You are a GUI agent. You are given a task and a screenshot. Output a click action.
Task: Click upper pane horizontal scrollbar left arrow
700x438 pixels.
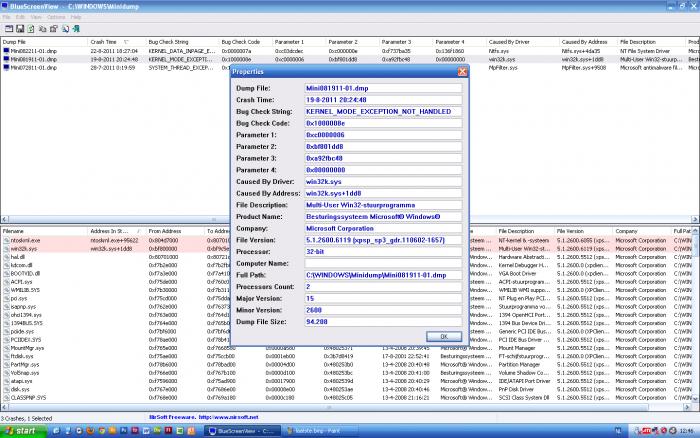[x=4, y=219]
